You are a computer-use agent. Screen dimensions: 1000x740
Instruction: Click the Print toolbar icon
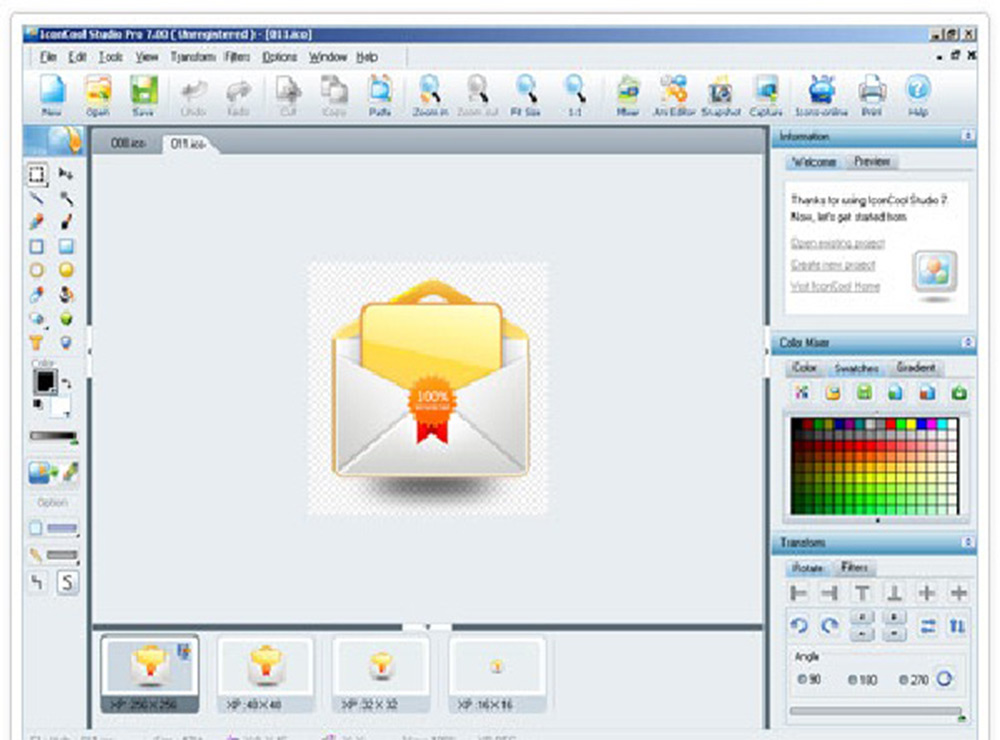coord(872,95)
